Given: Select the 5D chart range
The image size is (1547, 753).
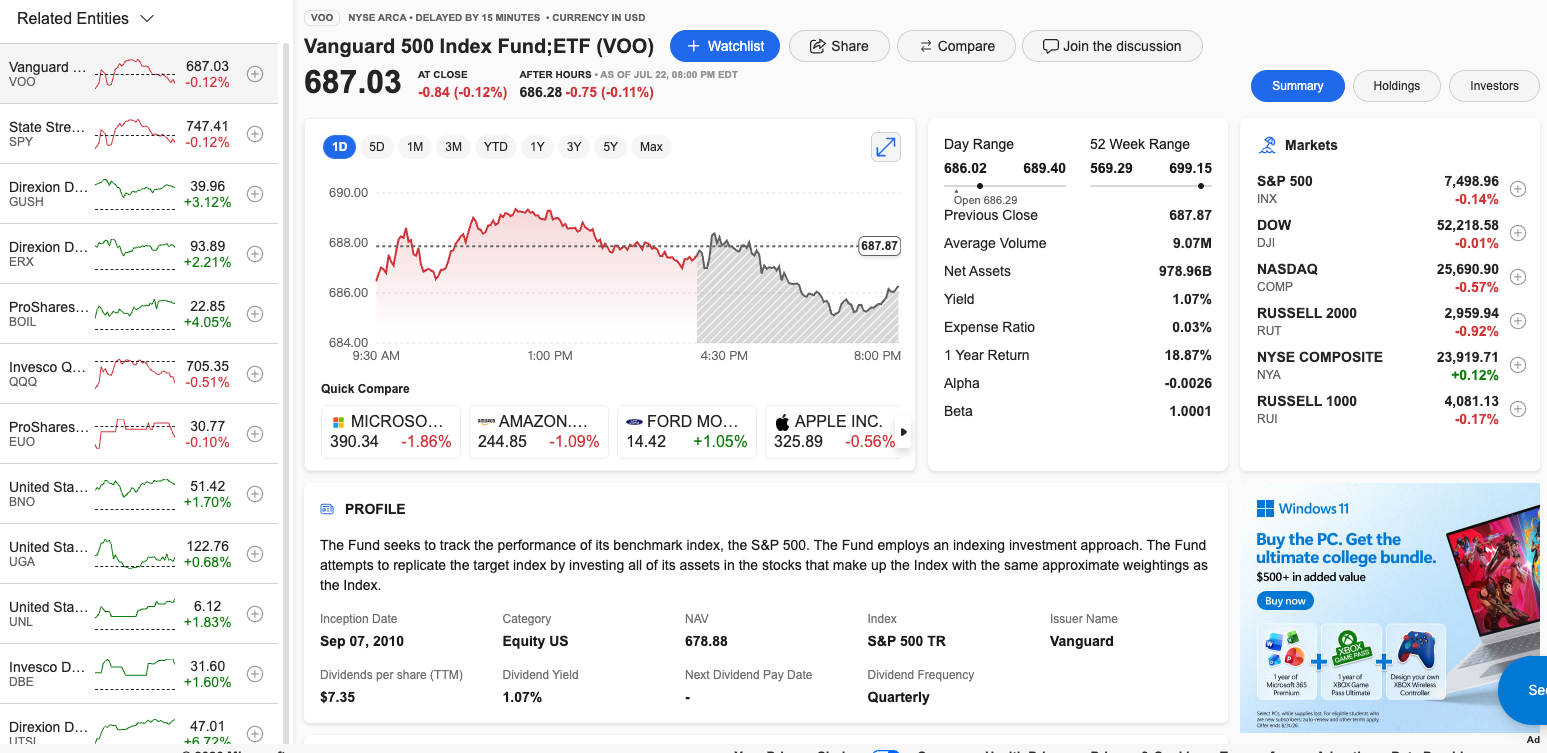Looking at the screenshot, I should [377, 147].
